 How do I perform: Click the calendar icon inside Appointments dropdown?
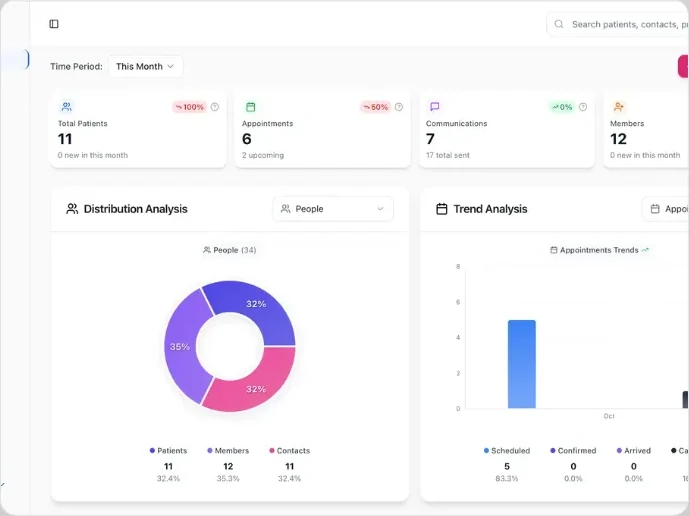(655, 209)
